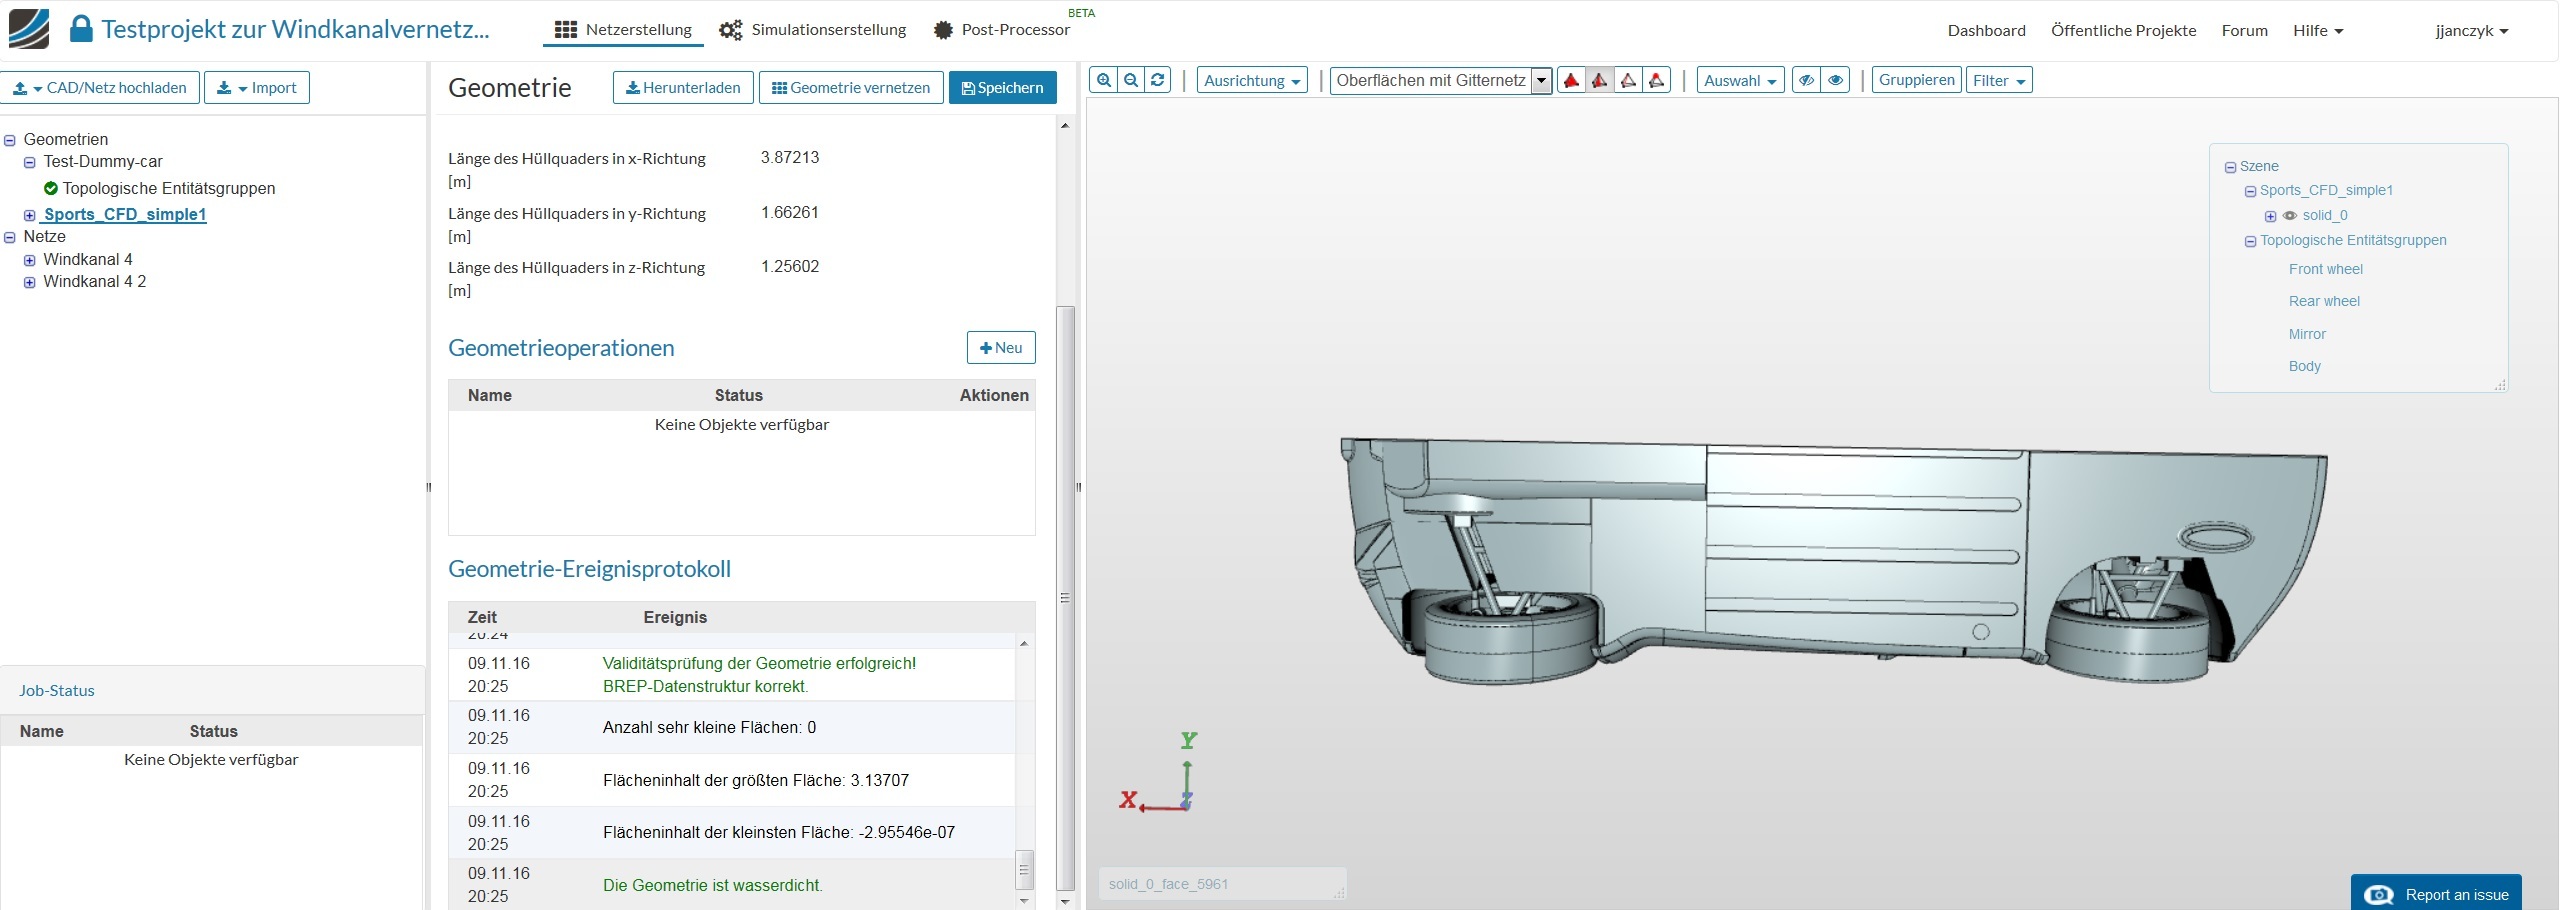Image resolution: width=2560 pixels, height=910 pixels.
Task: Click the SimScale logo icon
Action: point(29,29)
